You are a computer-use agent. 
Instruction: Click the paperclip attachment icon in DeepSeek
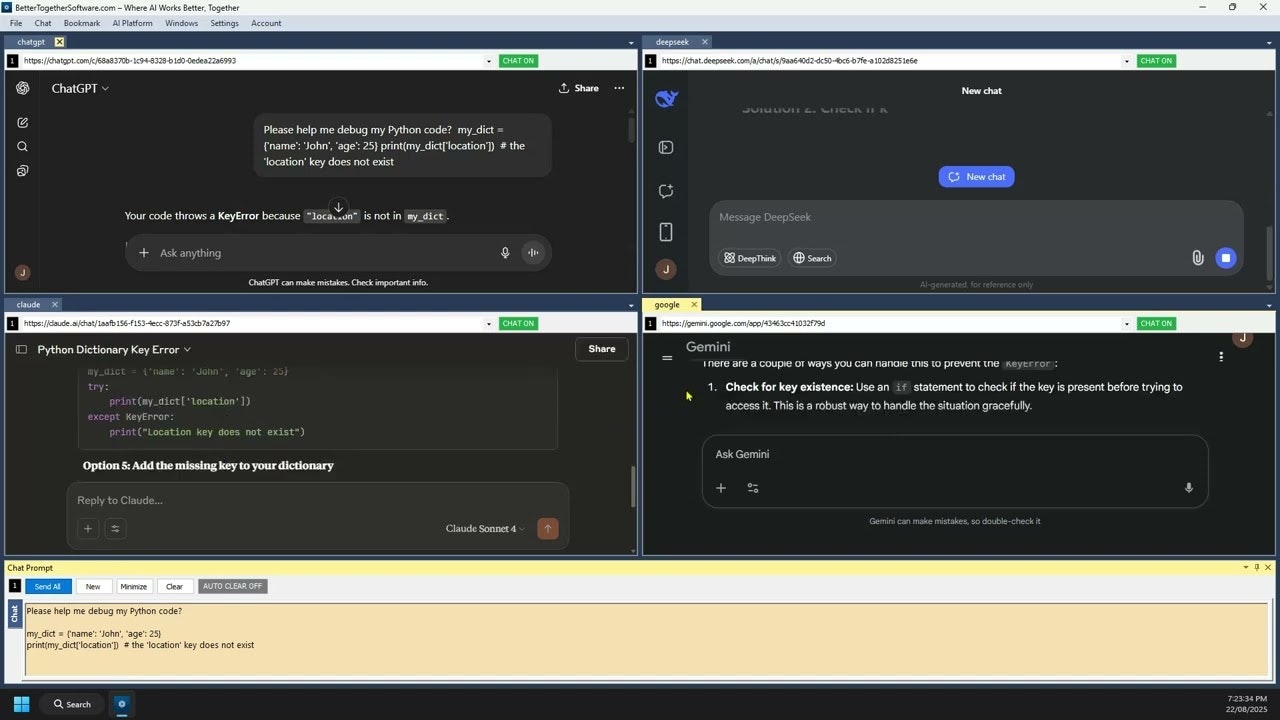pyautogui.click(x=1197, y=258)
